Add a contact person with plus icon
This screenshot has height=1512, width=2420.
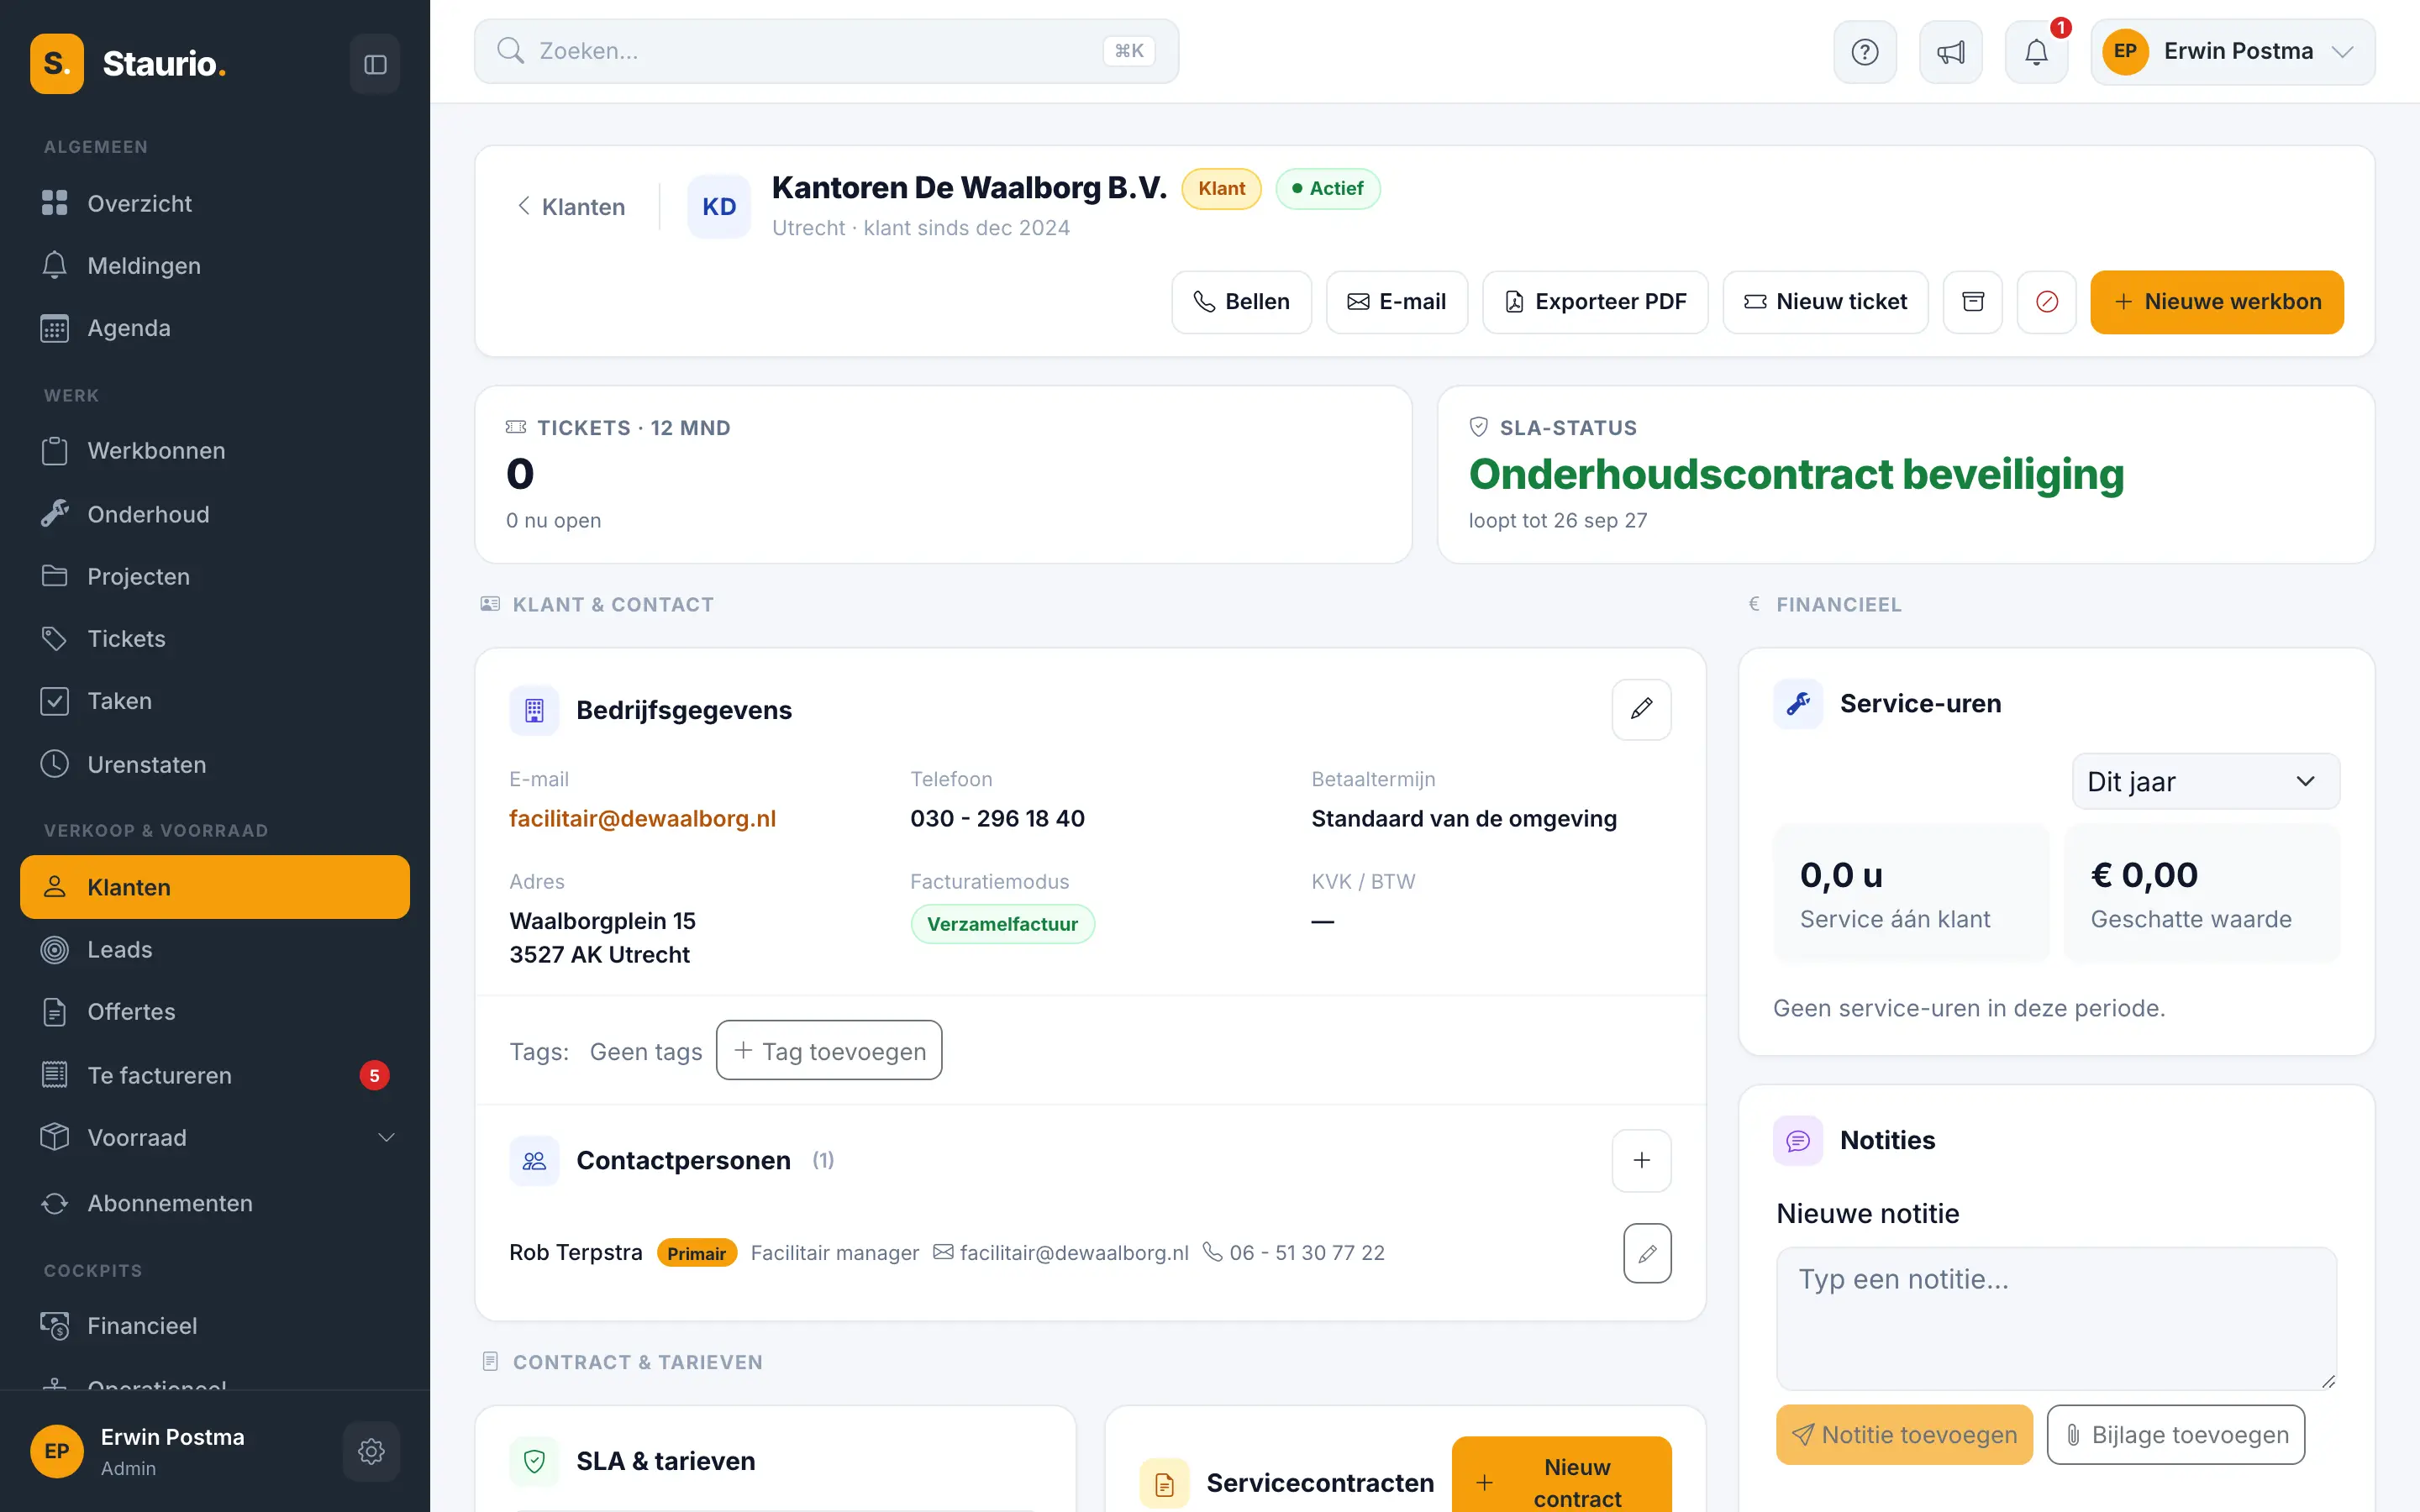pyautogui.click(x=1641, y=1160)
